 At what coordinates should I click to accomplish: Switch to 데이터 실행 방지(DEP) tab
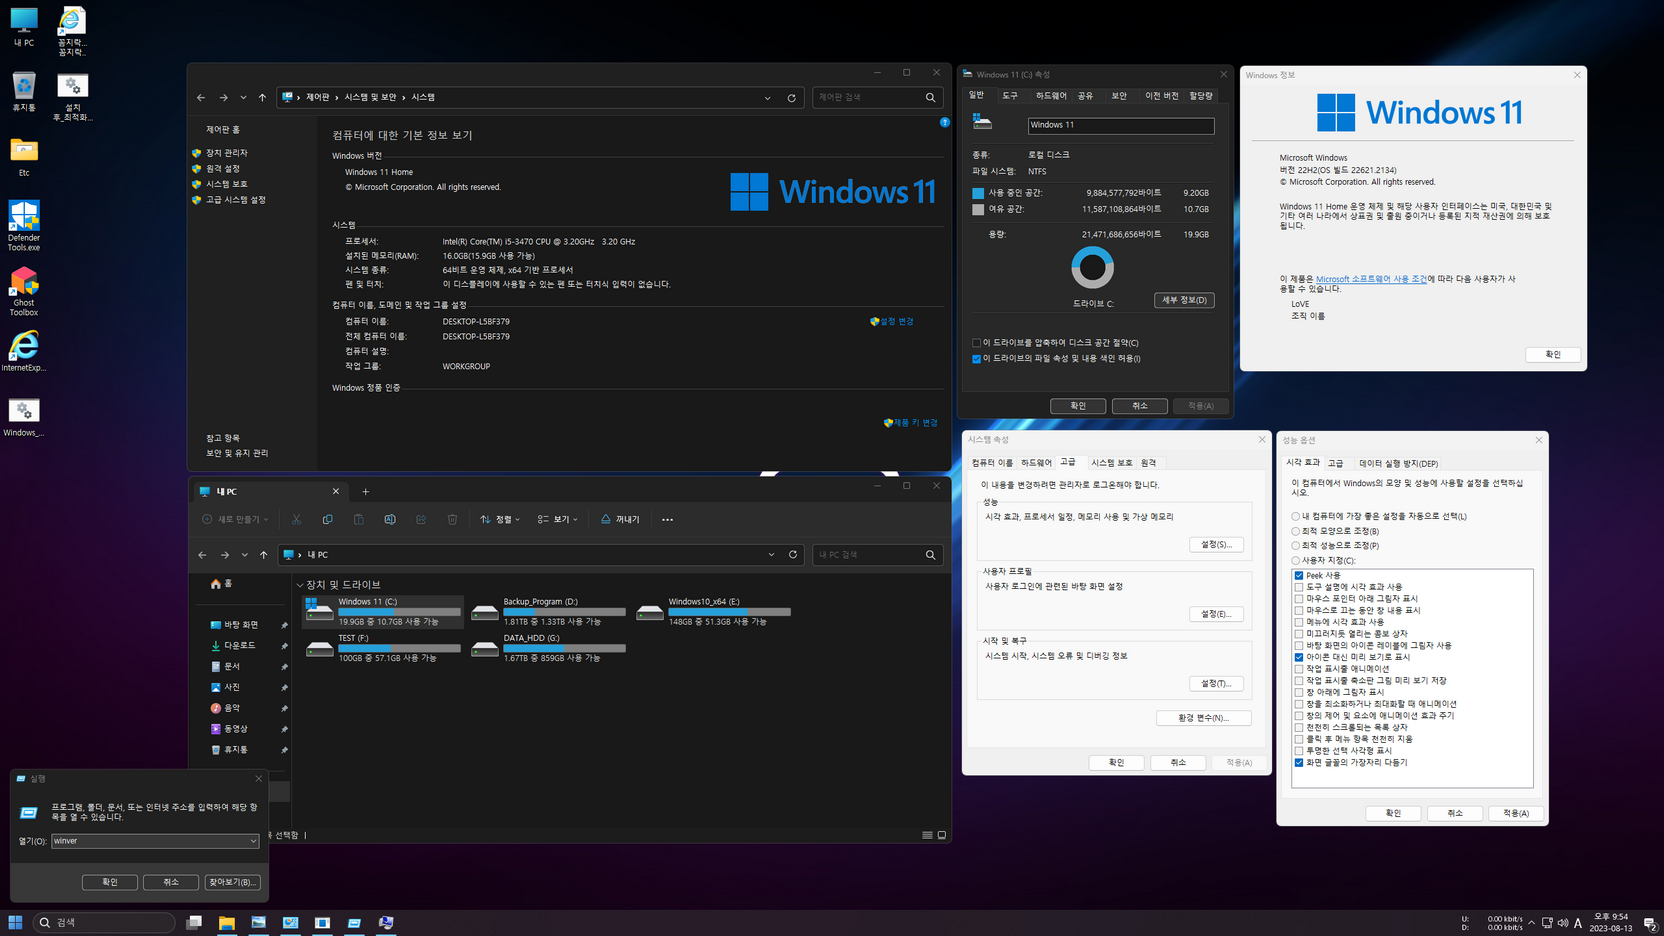point(1398,463)
